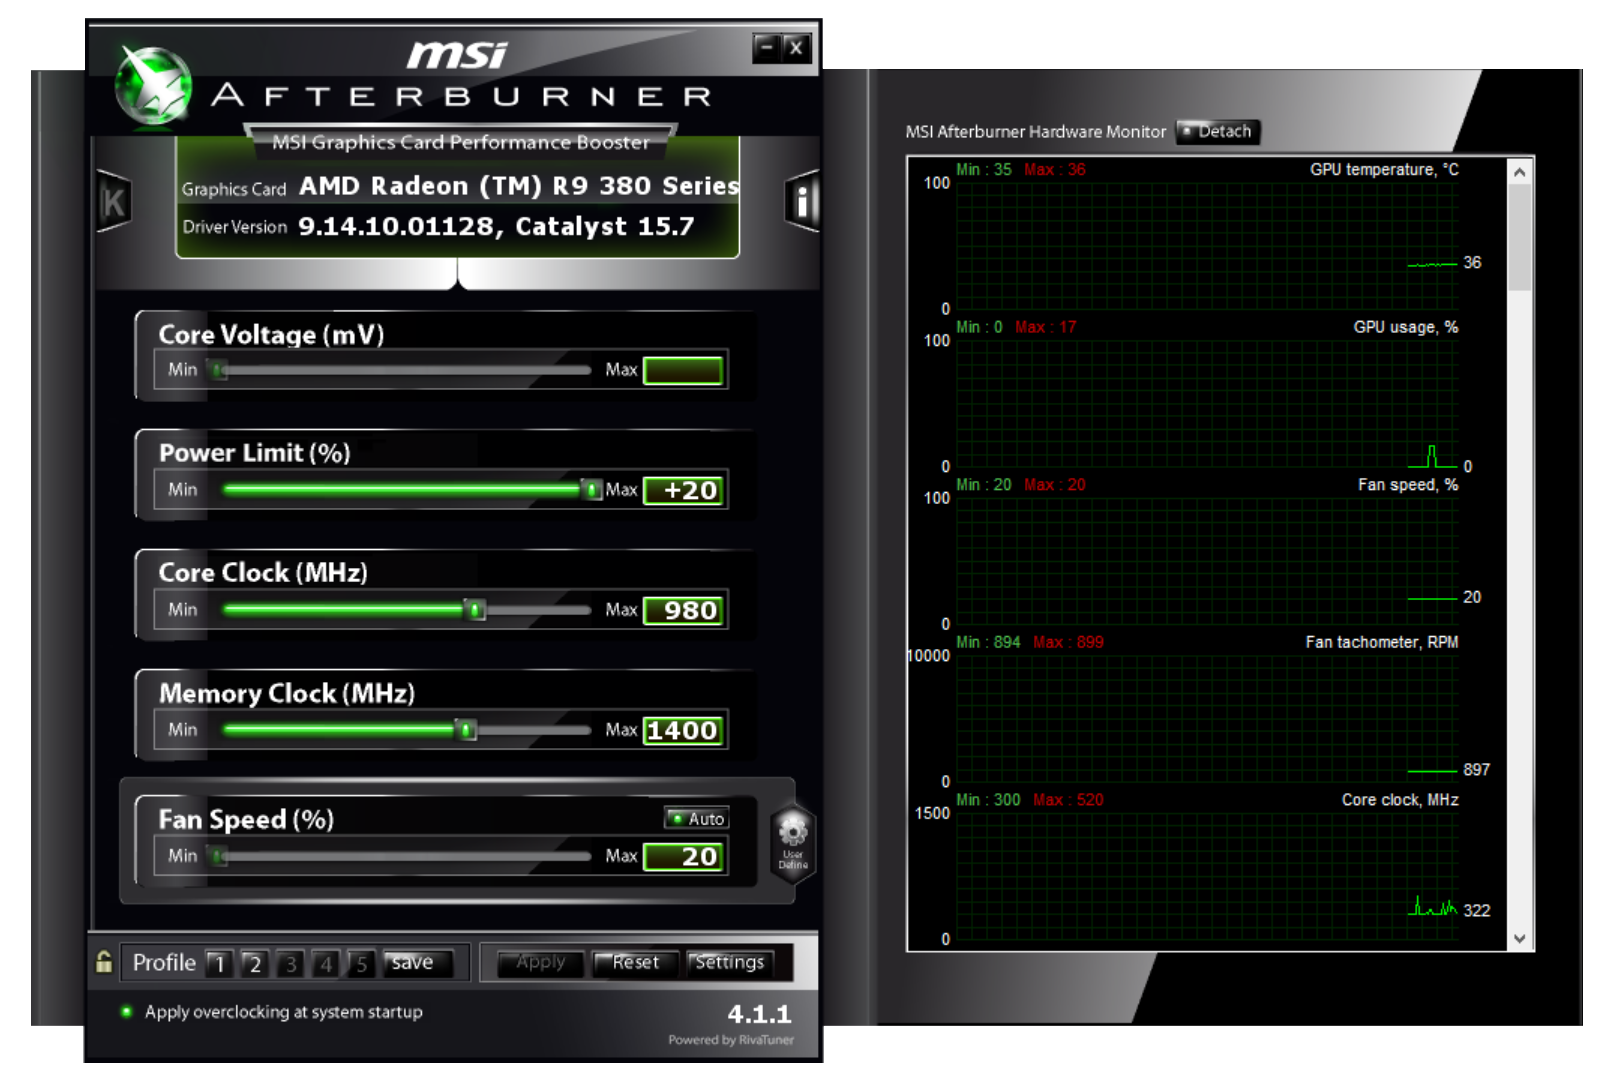Click the 'Powered by RivaTuner' text

[731, 1040]
